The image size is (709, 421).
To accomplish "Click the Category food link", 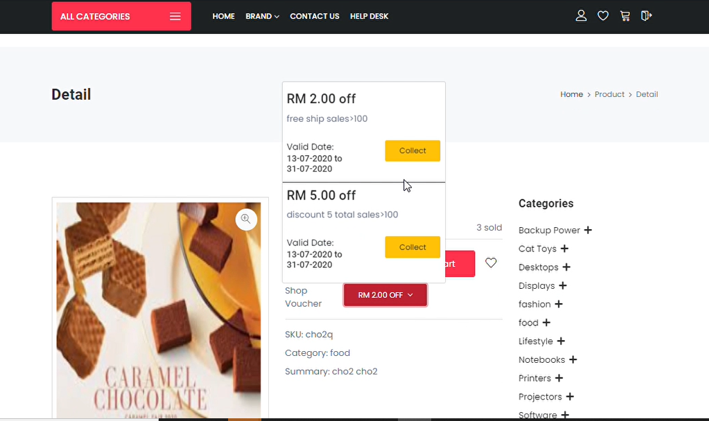I will coord(340,353).
